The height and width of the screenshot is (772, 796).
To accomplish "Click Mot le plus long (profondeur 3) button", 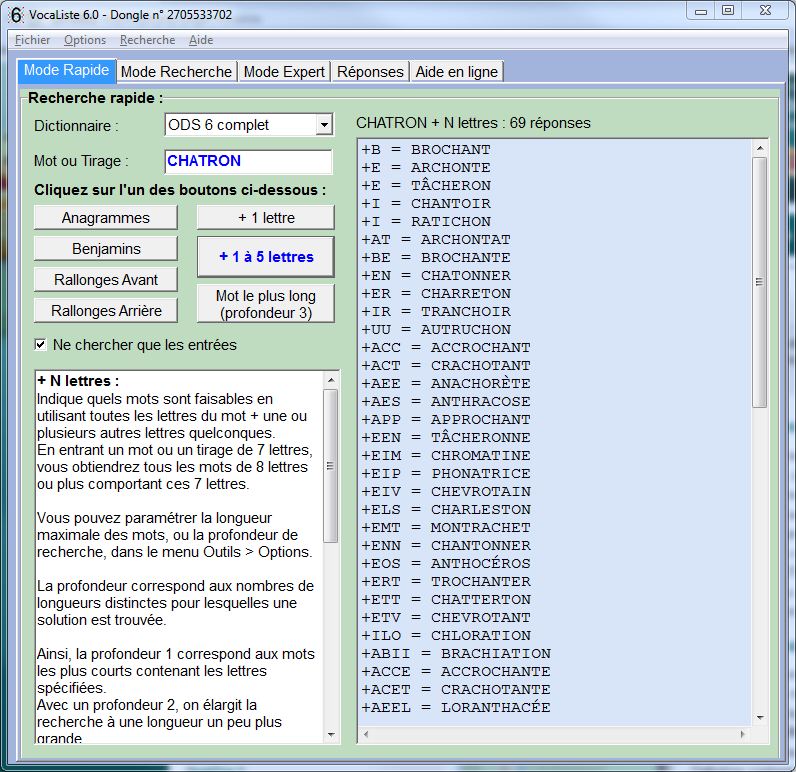I will coord(266,304).
